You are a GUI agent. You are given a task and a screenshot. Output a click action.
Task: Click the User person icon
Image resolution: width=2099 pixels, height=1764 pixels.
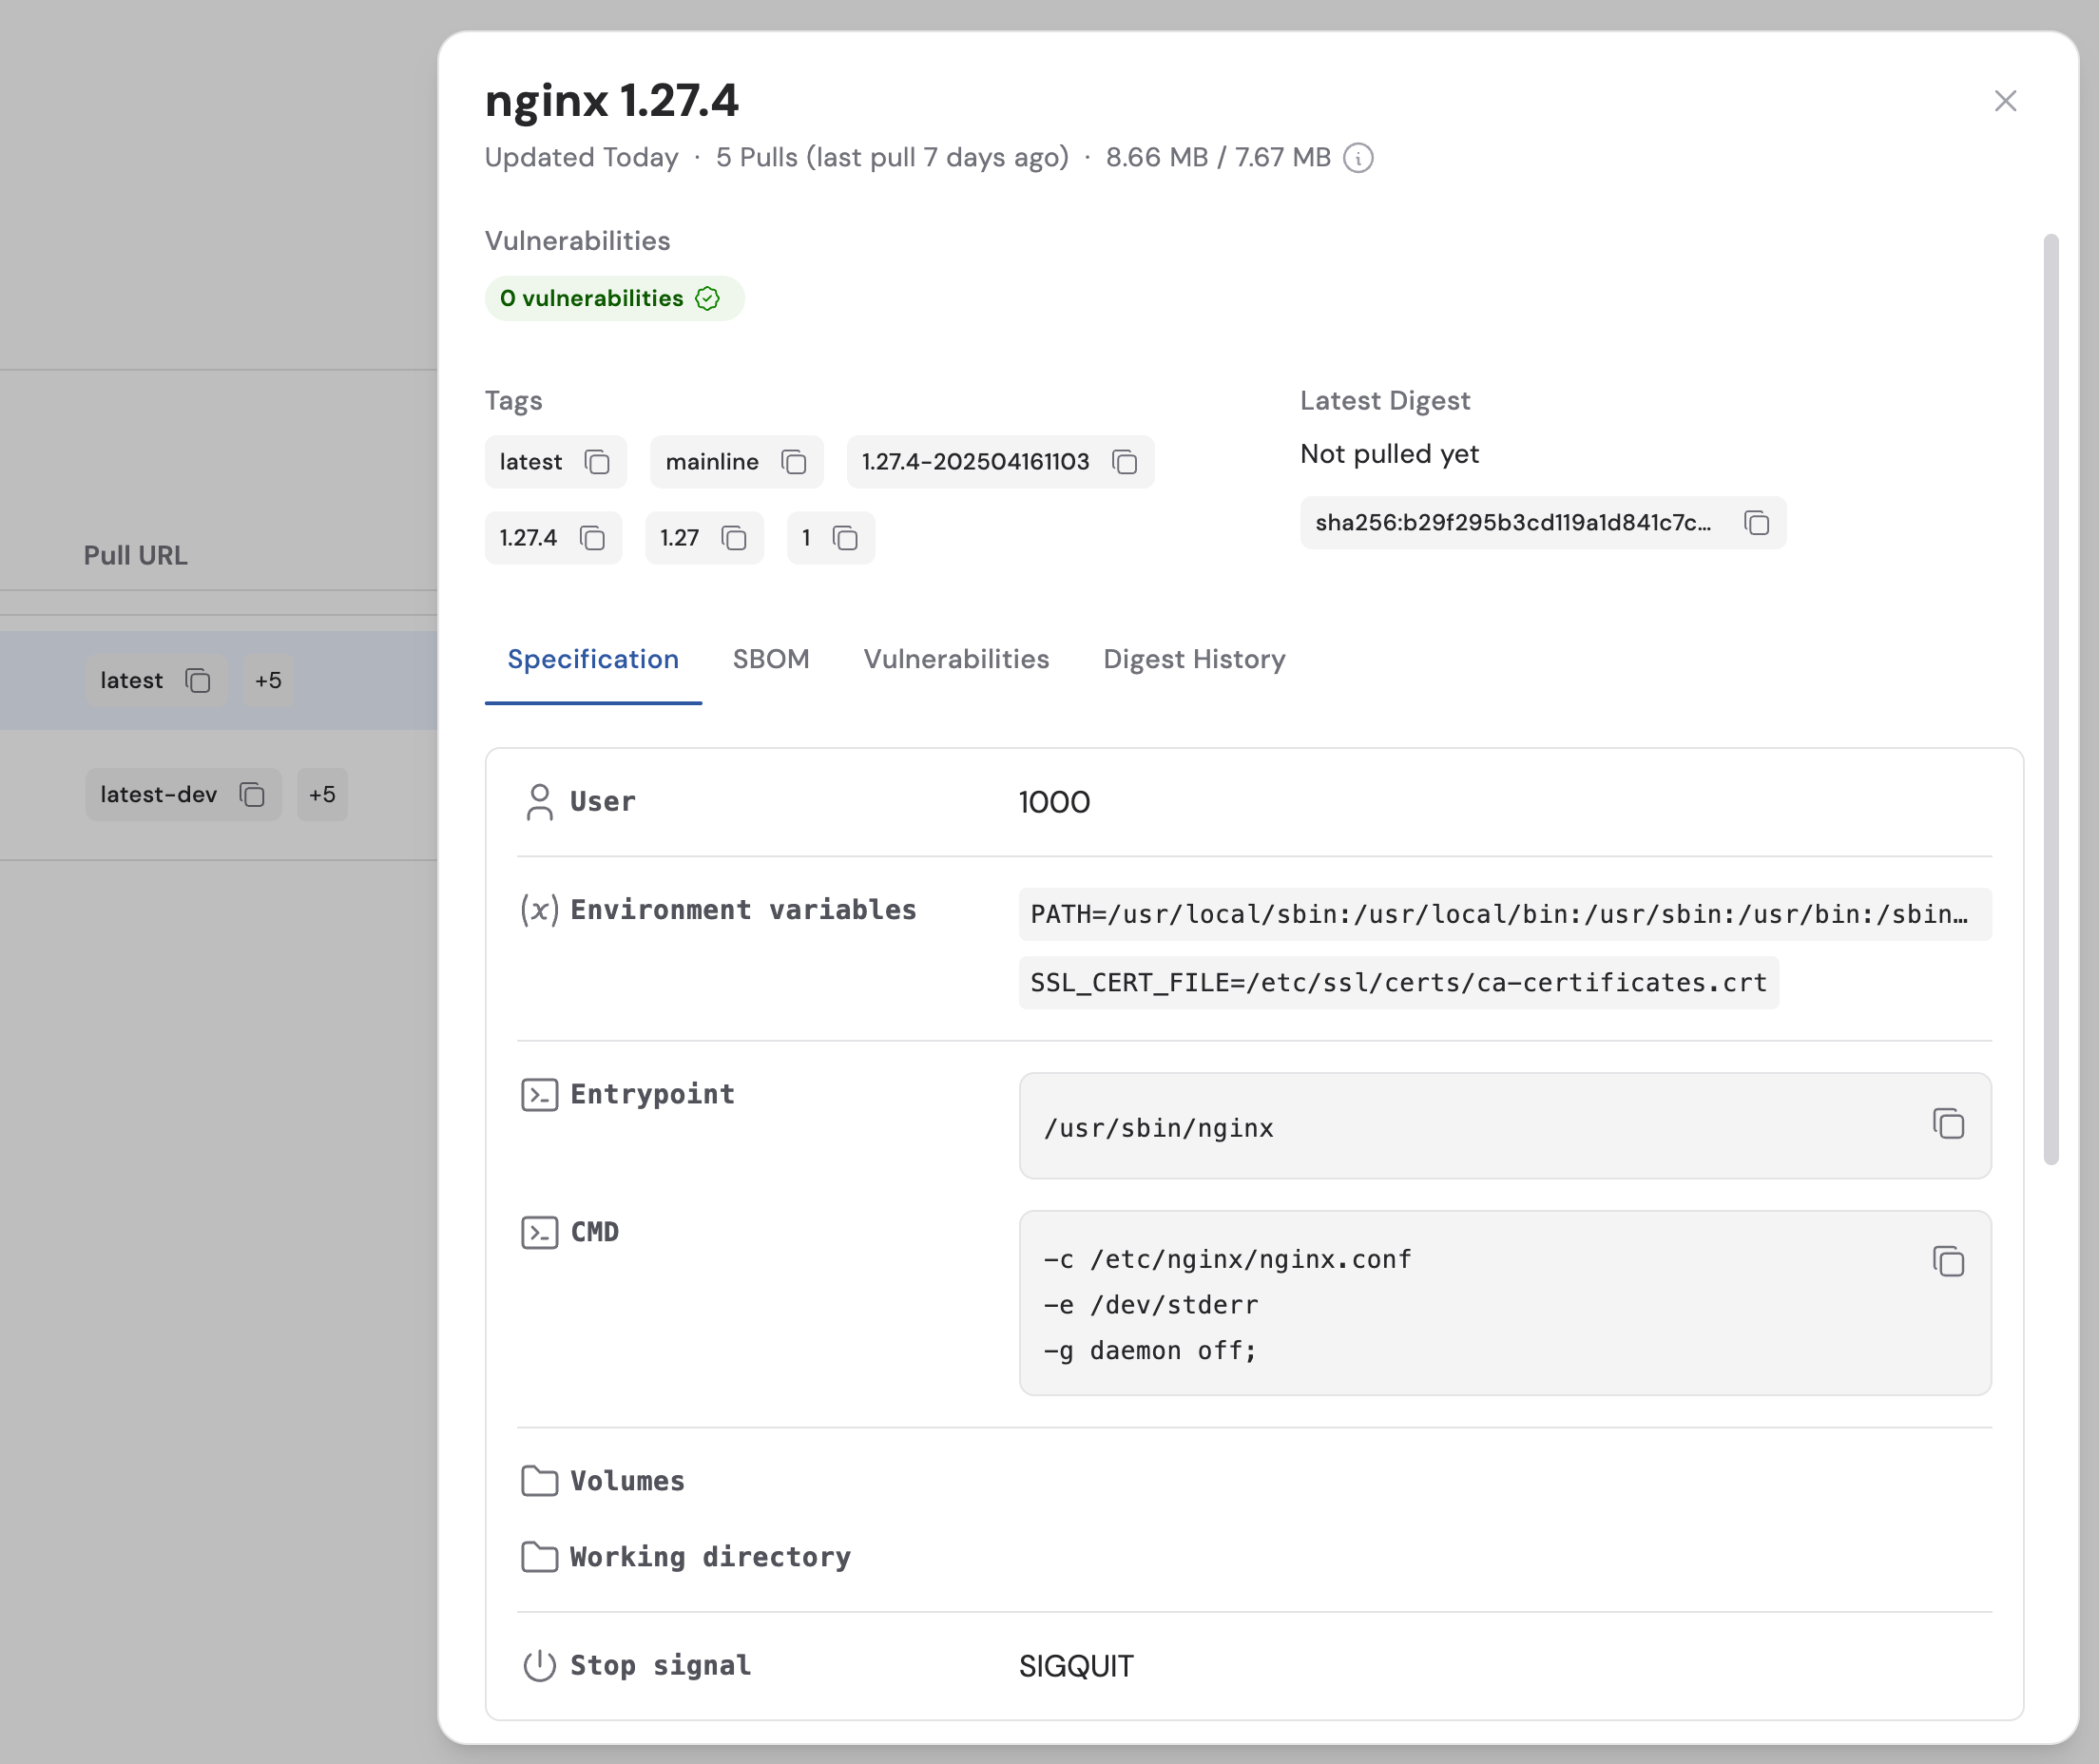pyautogui.click(x=539, y=802)
